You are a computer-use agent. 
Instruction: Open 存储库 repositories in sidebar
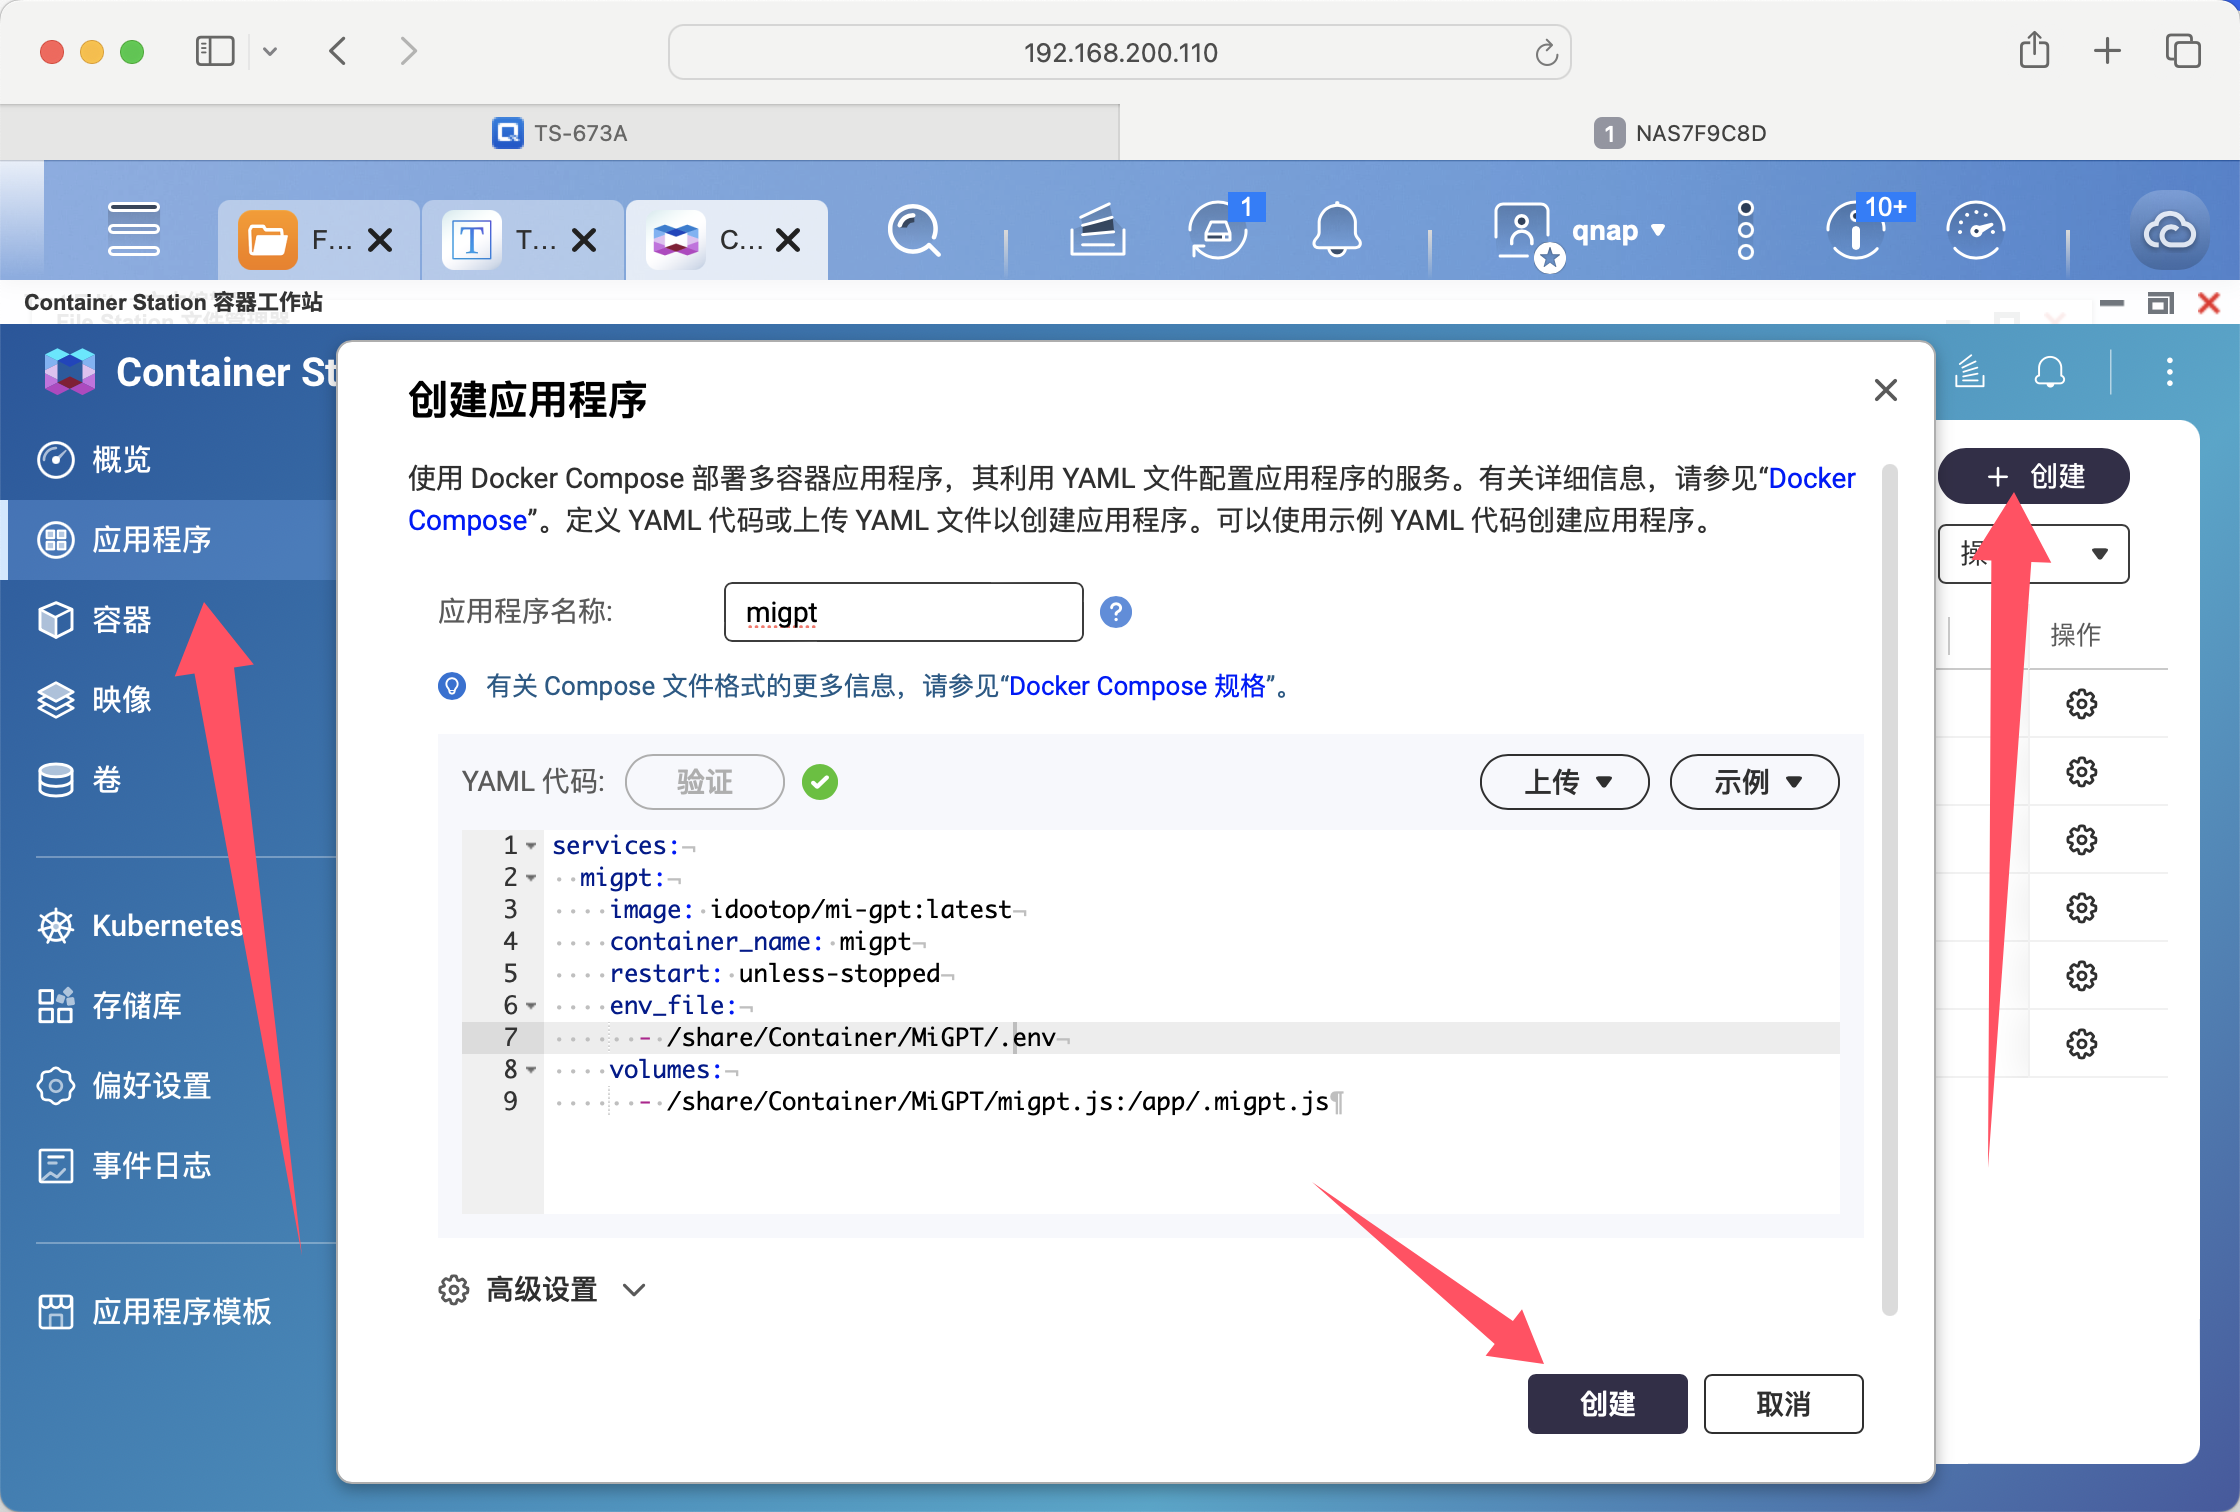click(168, 1006)
